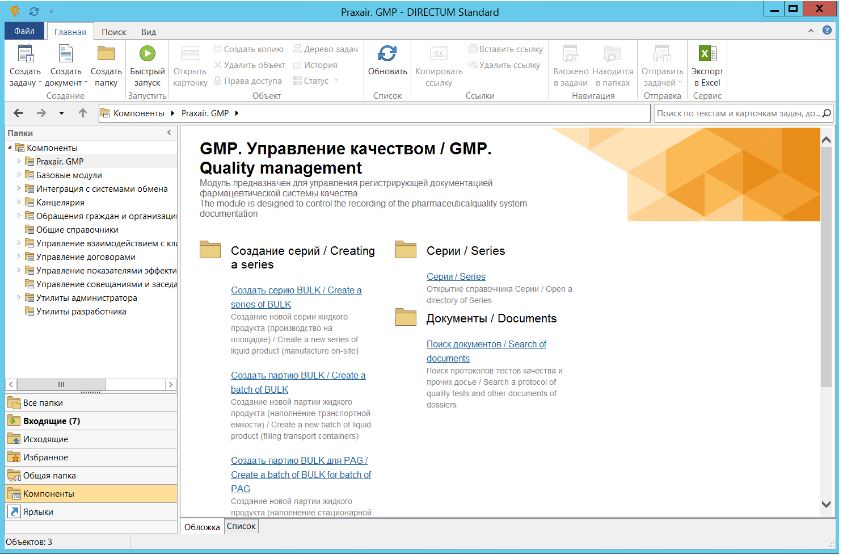Open link Создать партию BULK для PAG

click(301, 474)
